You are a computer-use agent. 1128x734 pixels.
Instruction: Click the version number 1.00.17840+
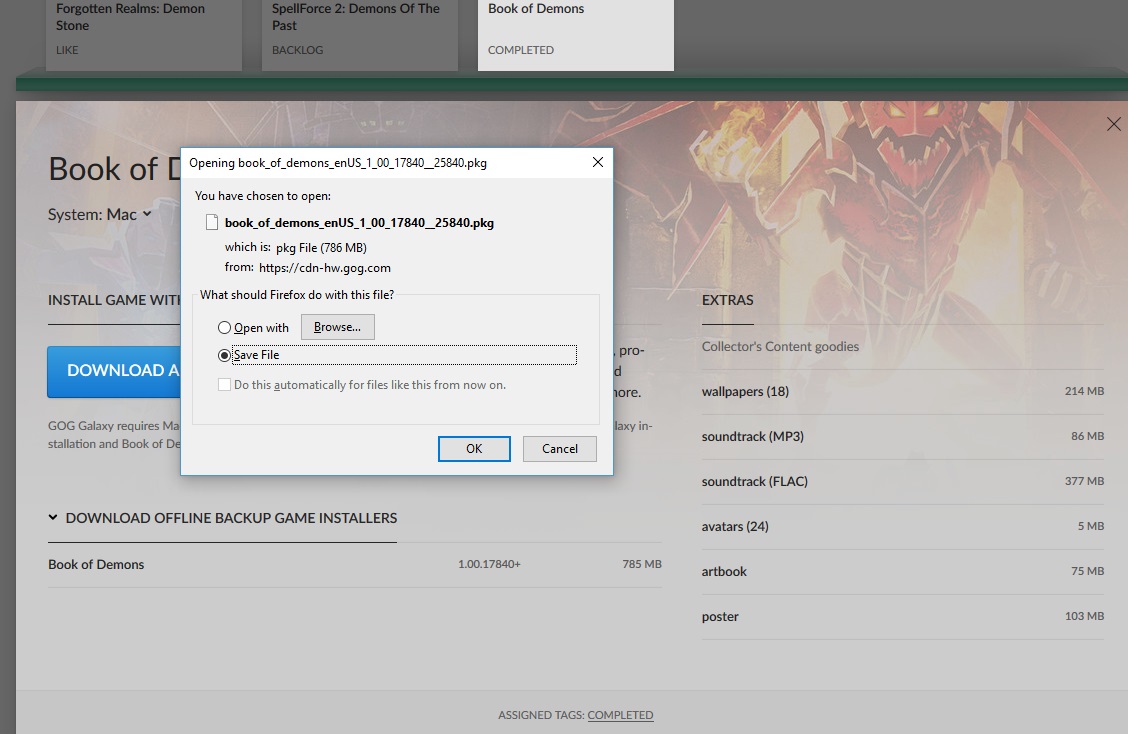tap(489, 564)
